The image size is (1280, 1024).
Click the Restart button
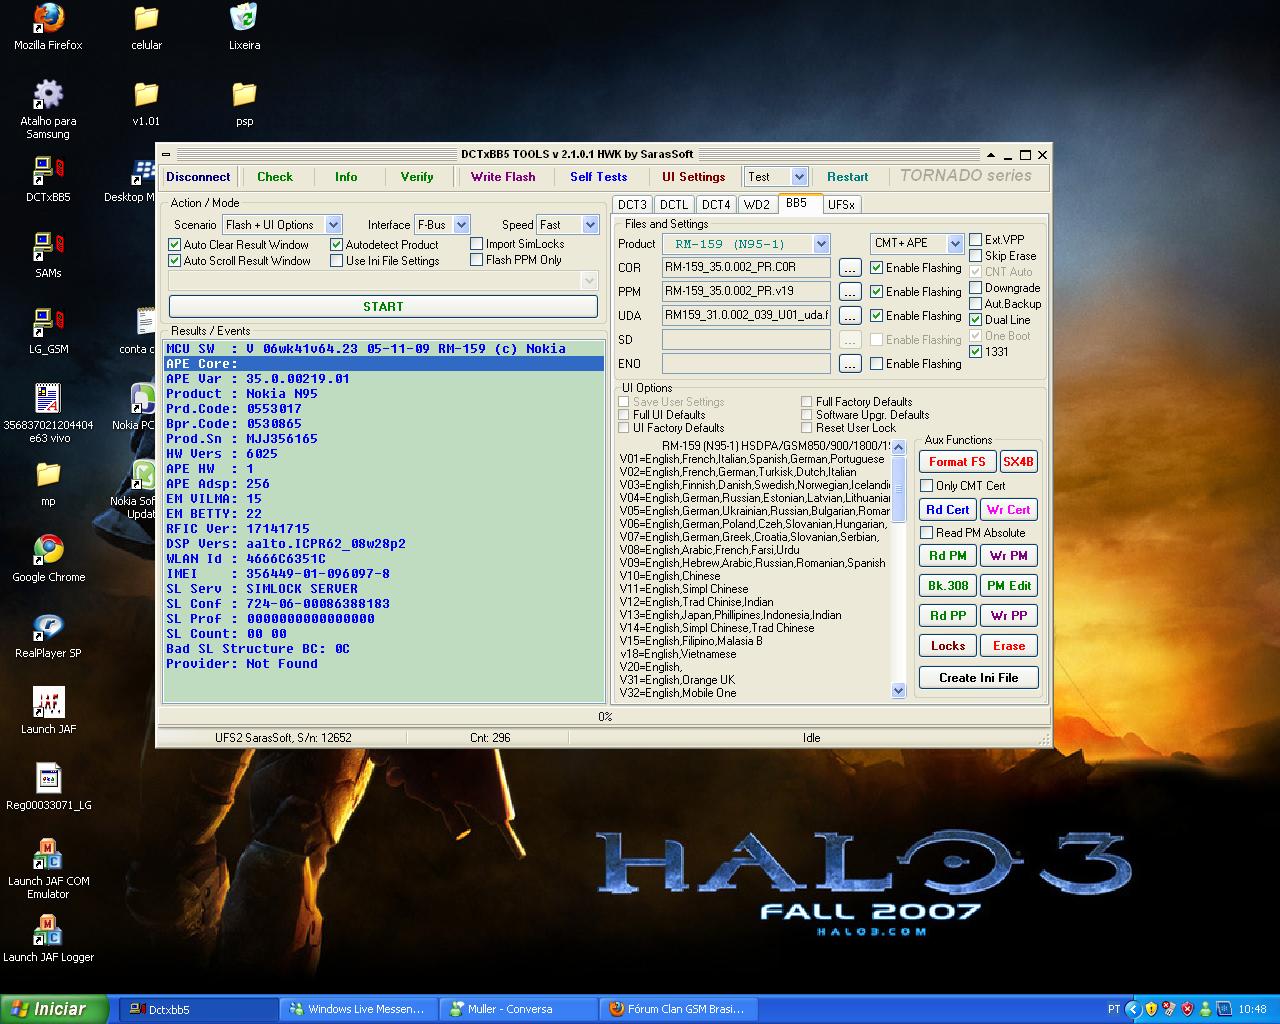848,177
